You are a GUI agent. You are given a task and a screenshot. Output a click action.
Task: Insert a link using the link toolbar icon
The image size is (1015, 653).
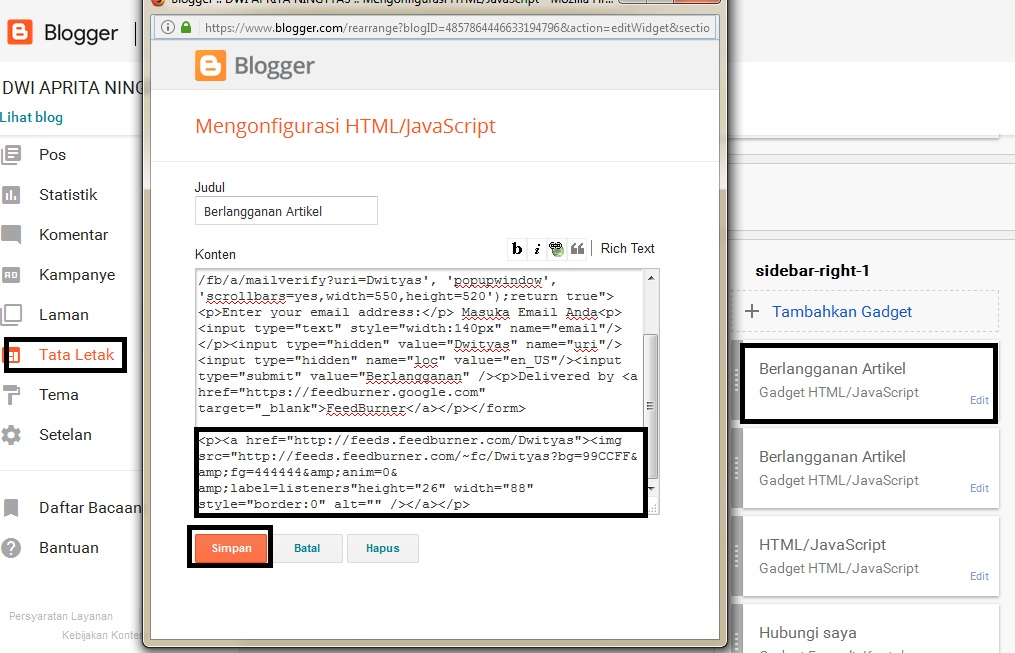tap(556, 249)
